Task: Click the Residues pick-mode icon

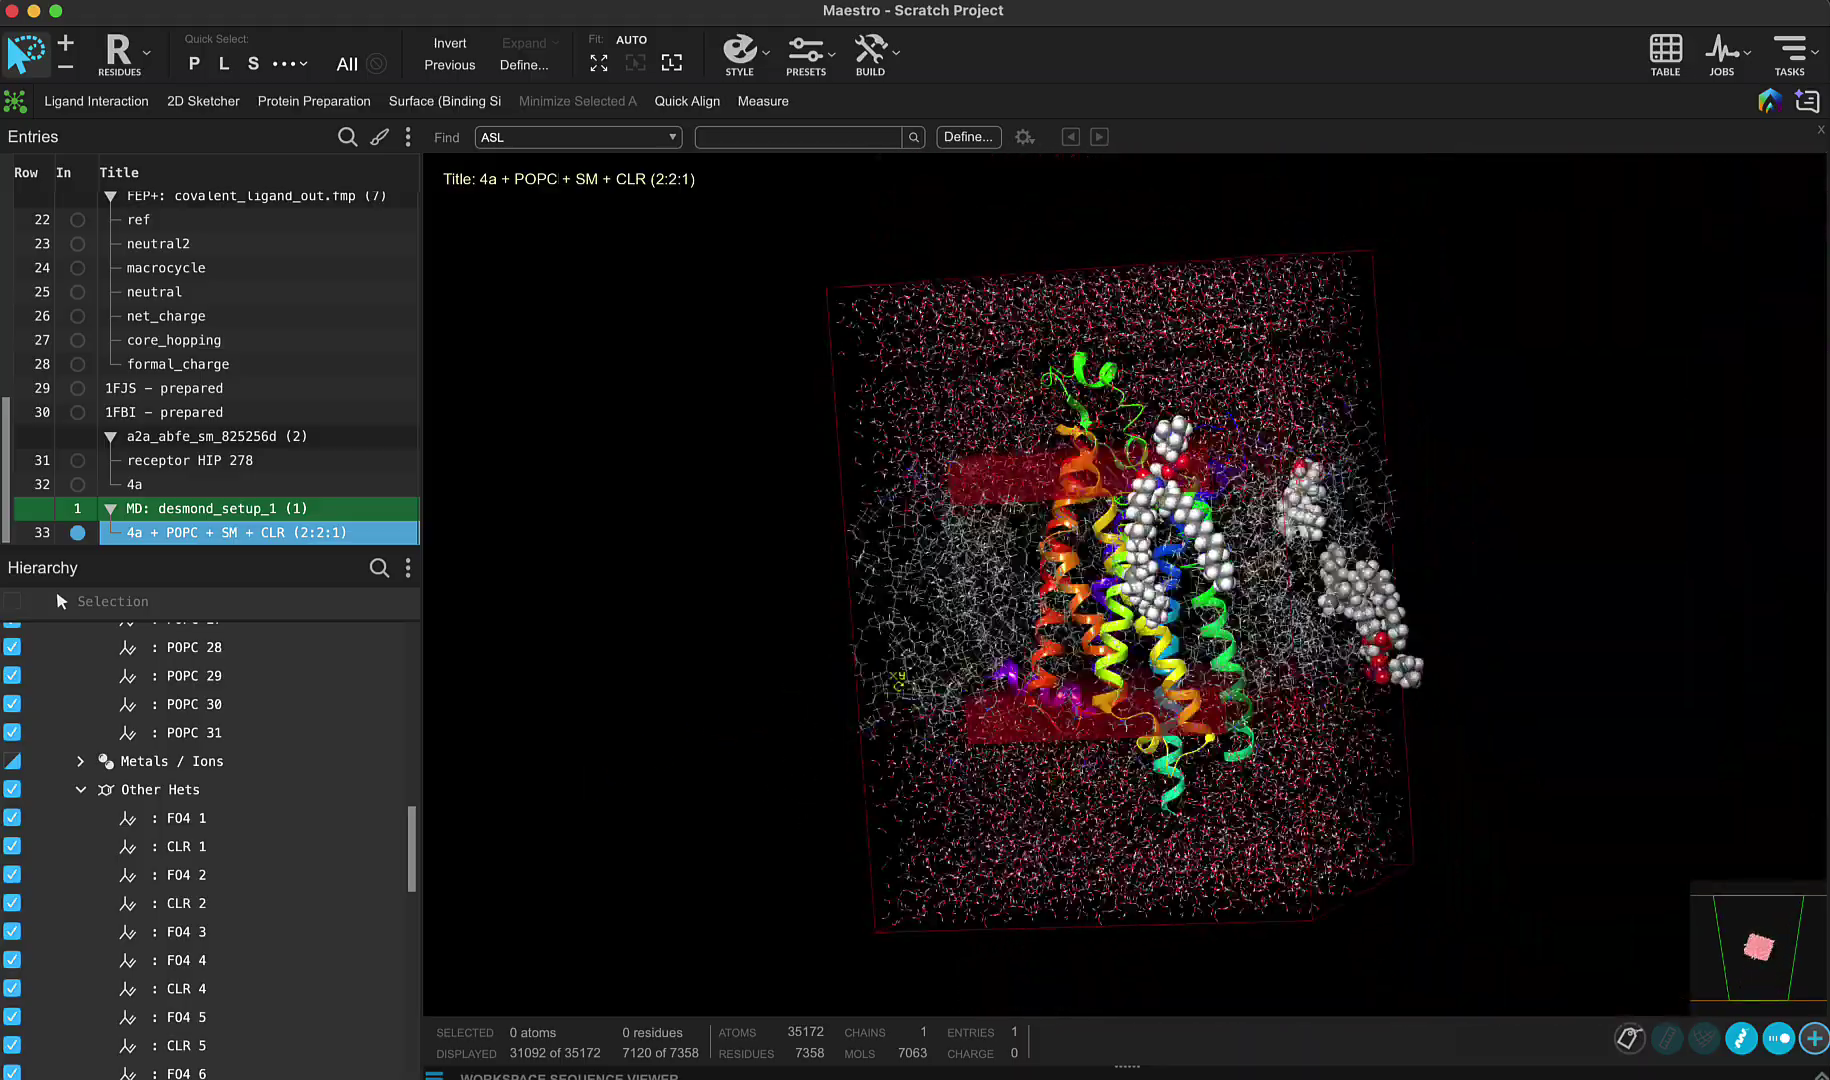Action: [119, 54]
